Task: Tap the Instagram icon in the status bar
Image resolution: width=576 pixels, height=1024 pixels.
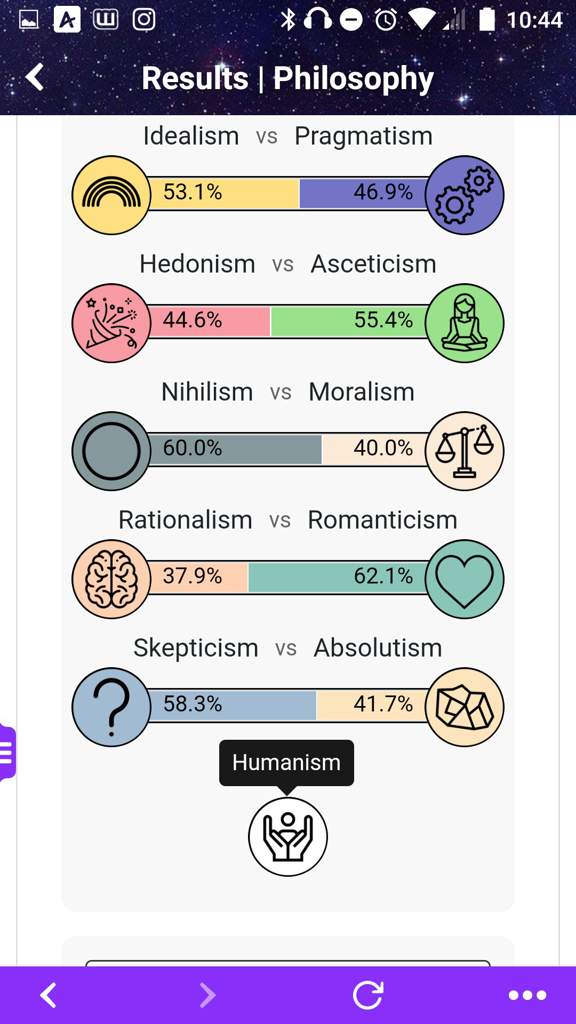Action: coord(144,20)
